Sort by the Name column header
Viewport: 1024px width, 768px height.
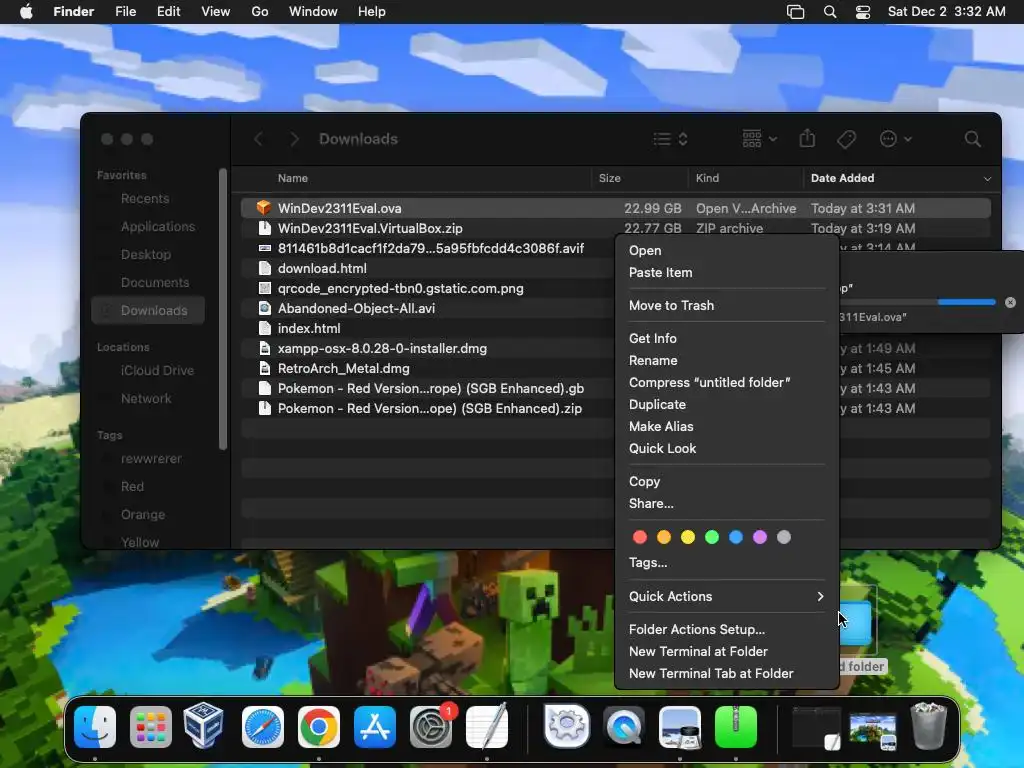[293, 178]
